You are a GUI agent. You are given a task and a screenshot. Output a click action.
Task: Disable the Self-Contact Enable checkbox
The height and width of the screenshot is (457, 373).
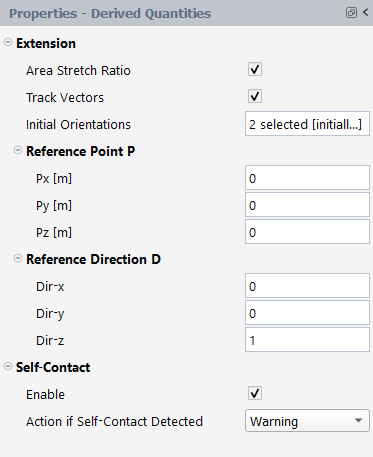255,394
